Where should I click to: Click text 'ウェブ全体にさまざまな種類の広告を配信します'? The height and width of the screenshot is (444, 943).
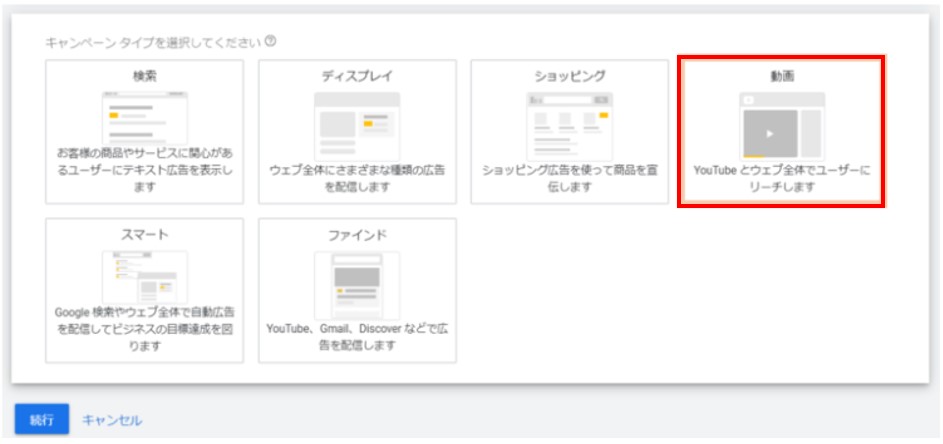(x=357, y=179)
